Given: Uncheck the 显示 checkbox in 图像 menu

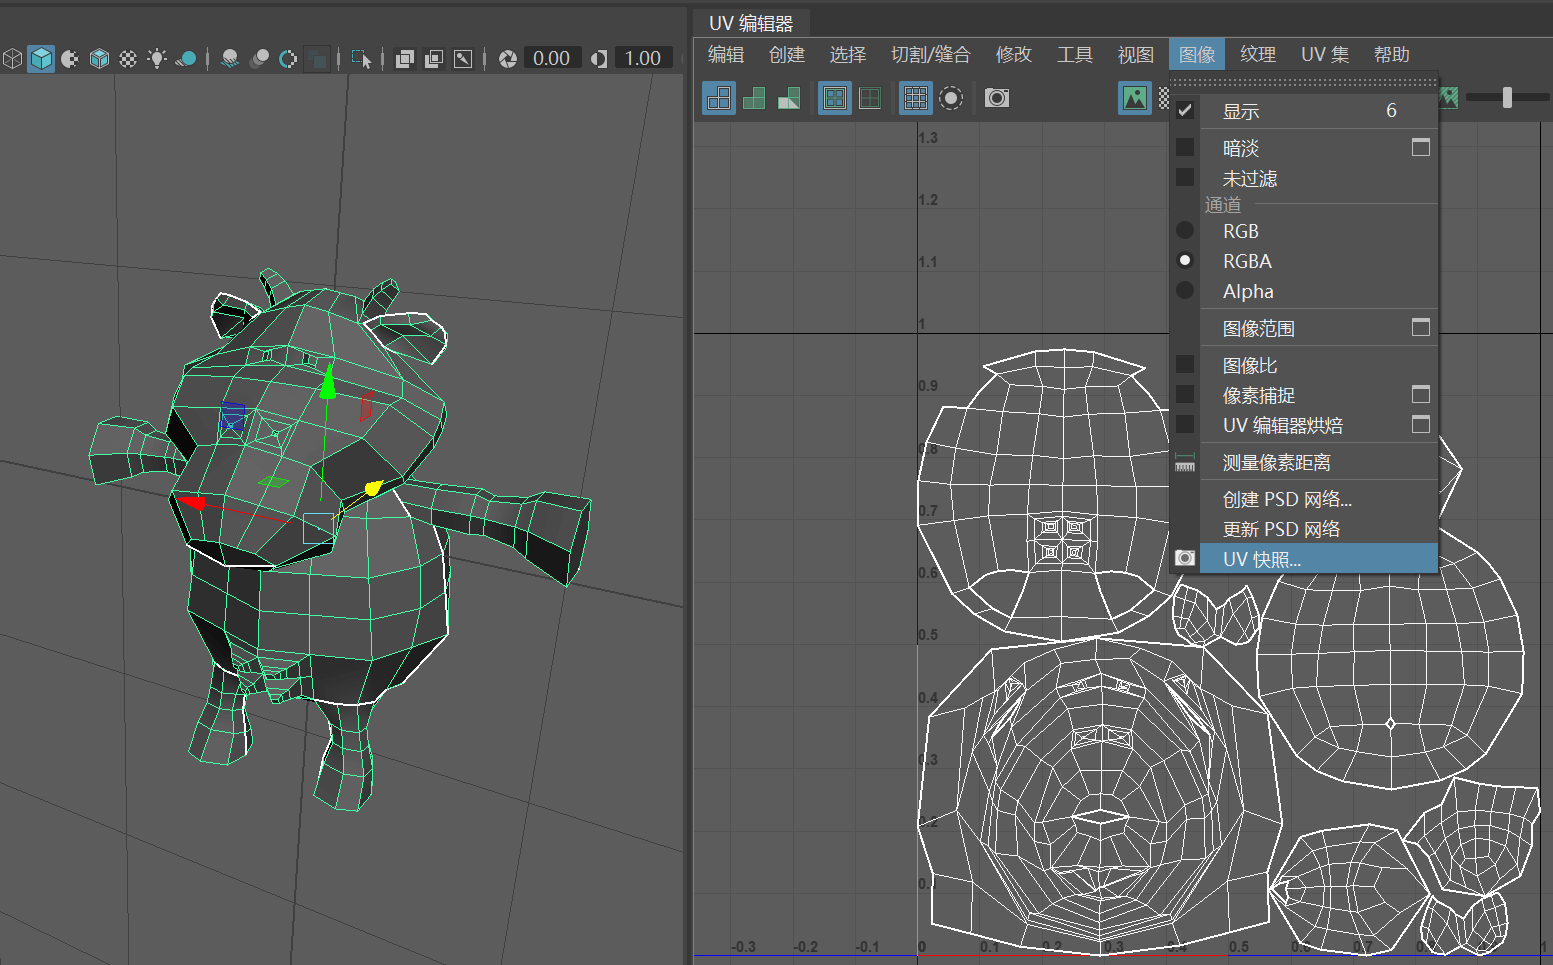Looking at the screenshot, I should [1185, 110].
